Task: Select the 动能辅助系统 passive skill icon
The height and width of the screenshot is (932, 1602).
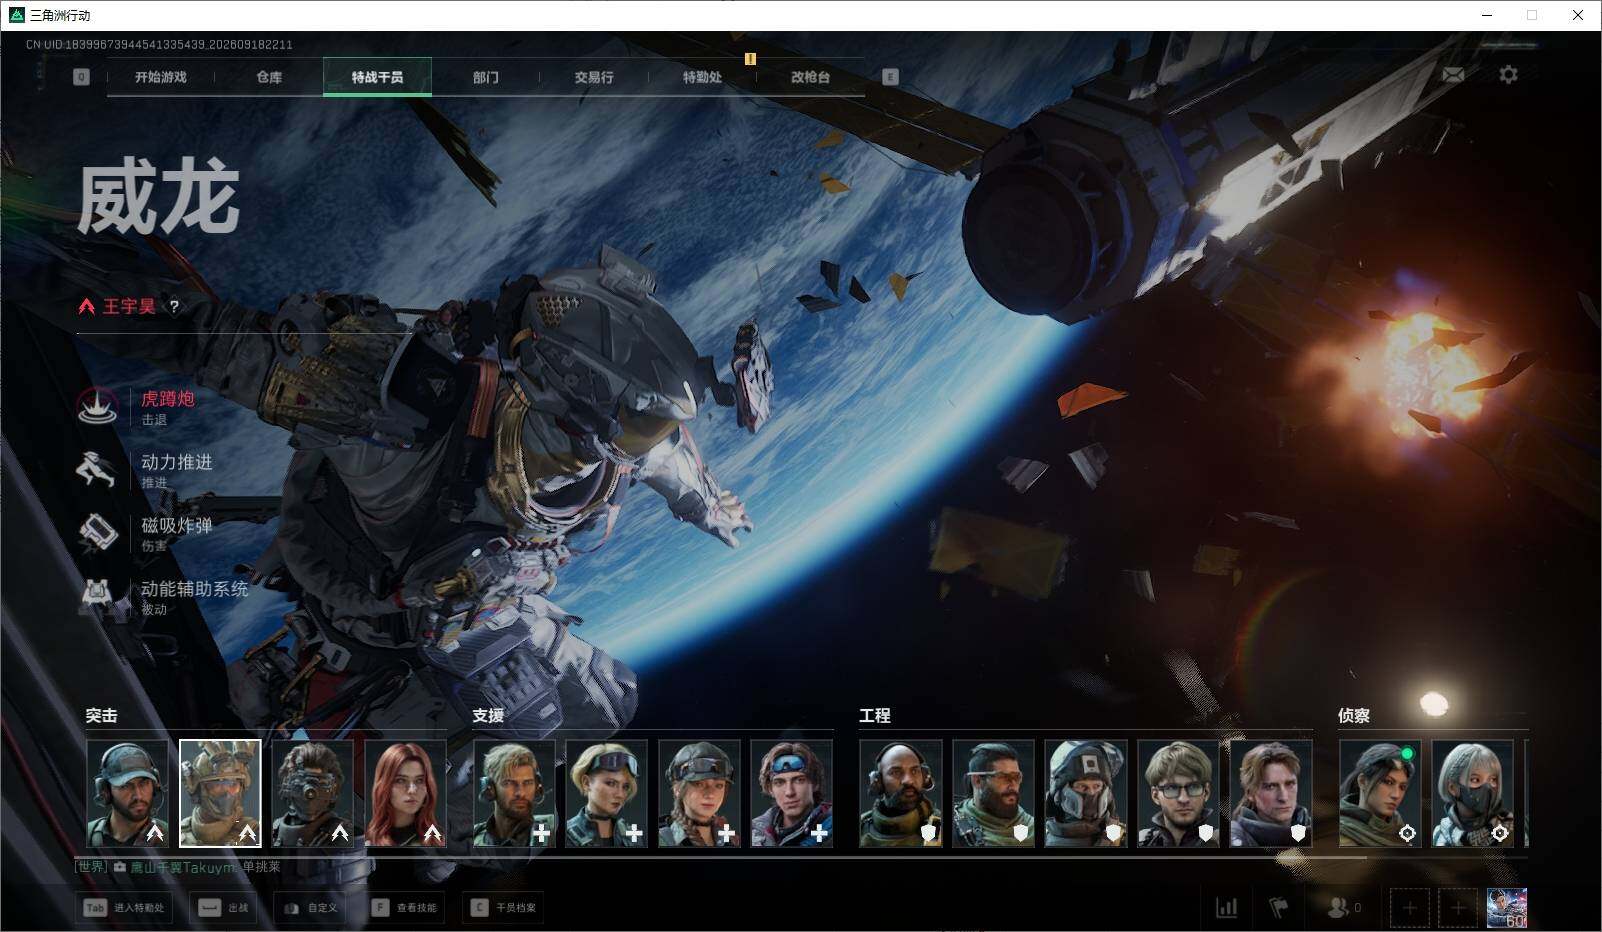Action: 98,596
